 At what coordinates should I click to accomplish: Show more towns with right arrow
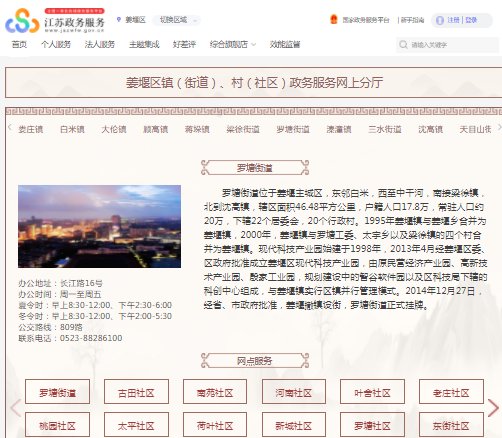(499, 127)
